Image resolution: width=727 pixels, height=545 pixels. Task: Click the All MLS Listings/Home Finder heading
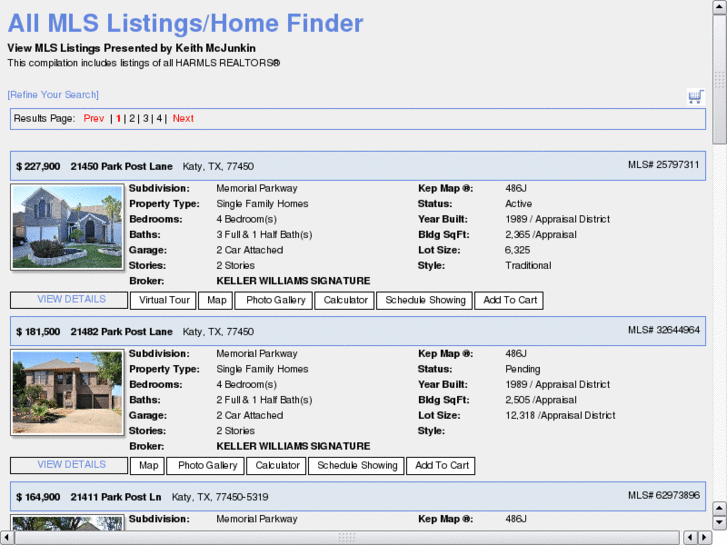[x=185, y=23]
